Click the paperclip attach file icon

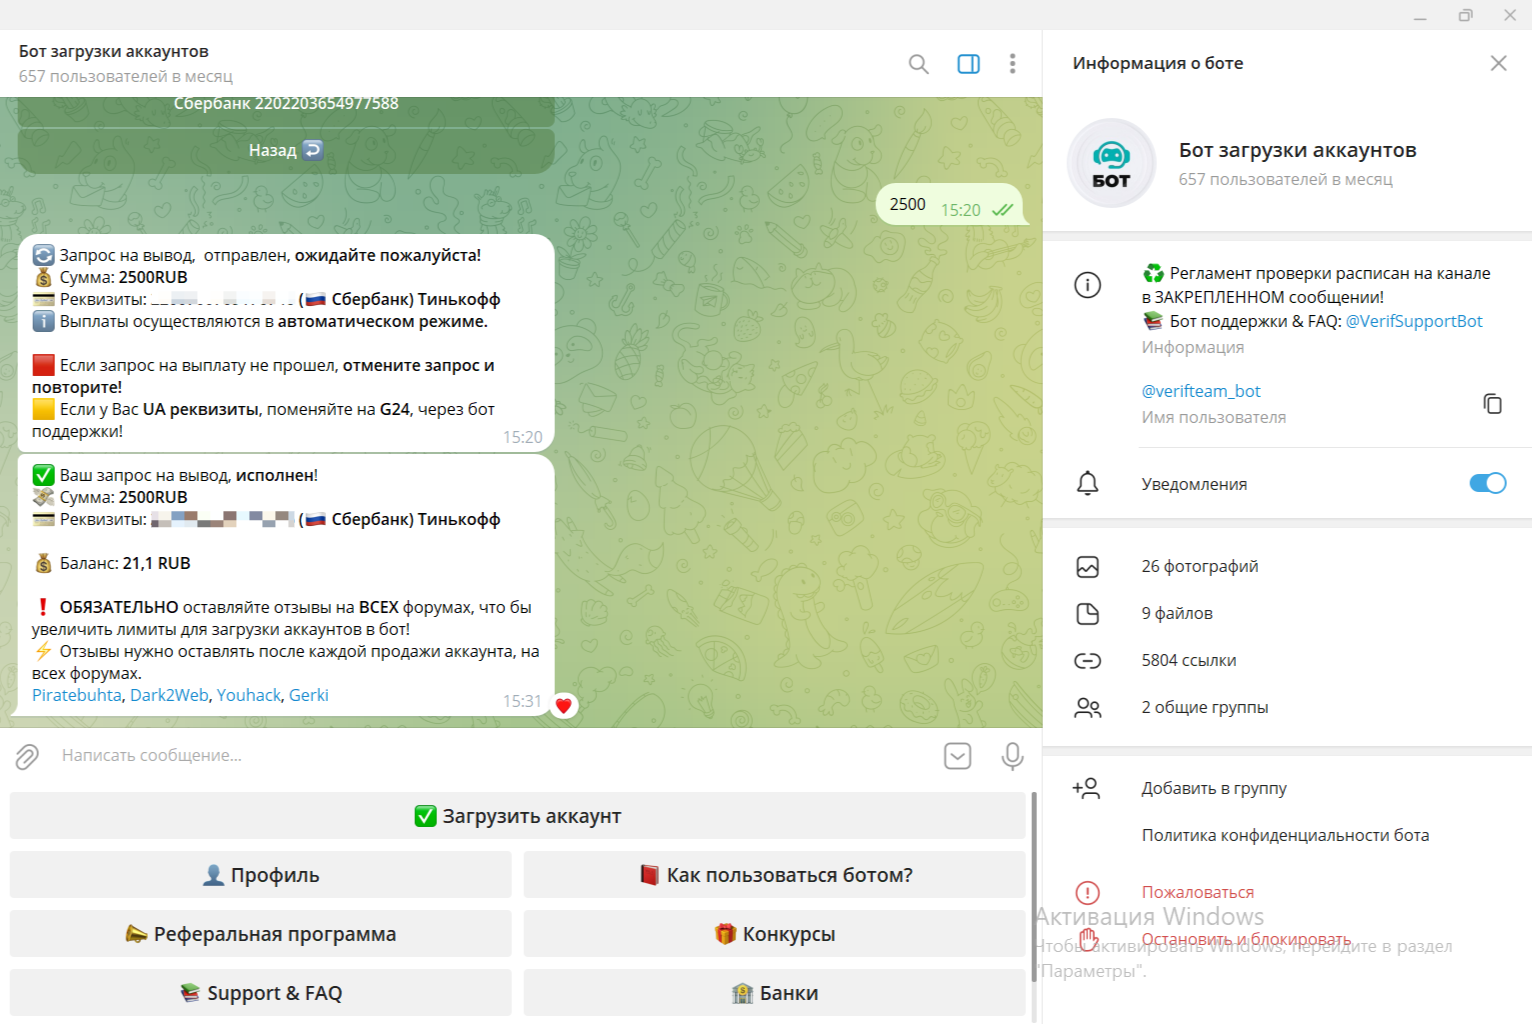tap(27, 756)
